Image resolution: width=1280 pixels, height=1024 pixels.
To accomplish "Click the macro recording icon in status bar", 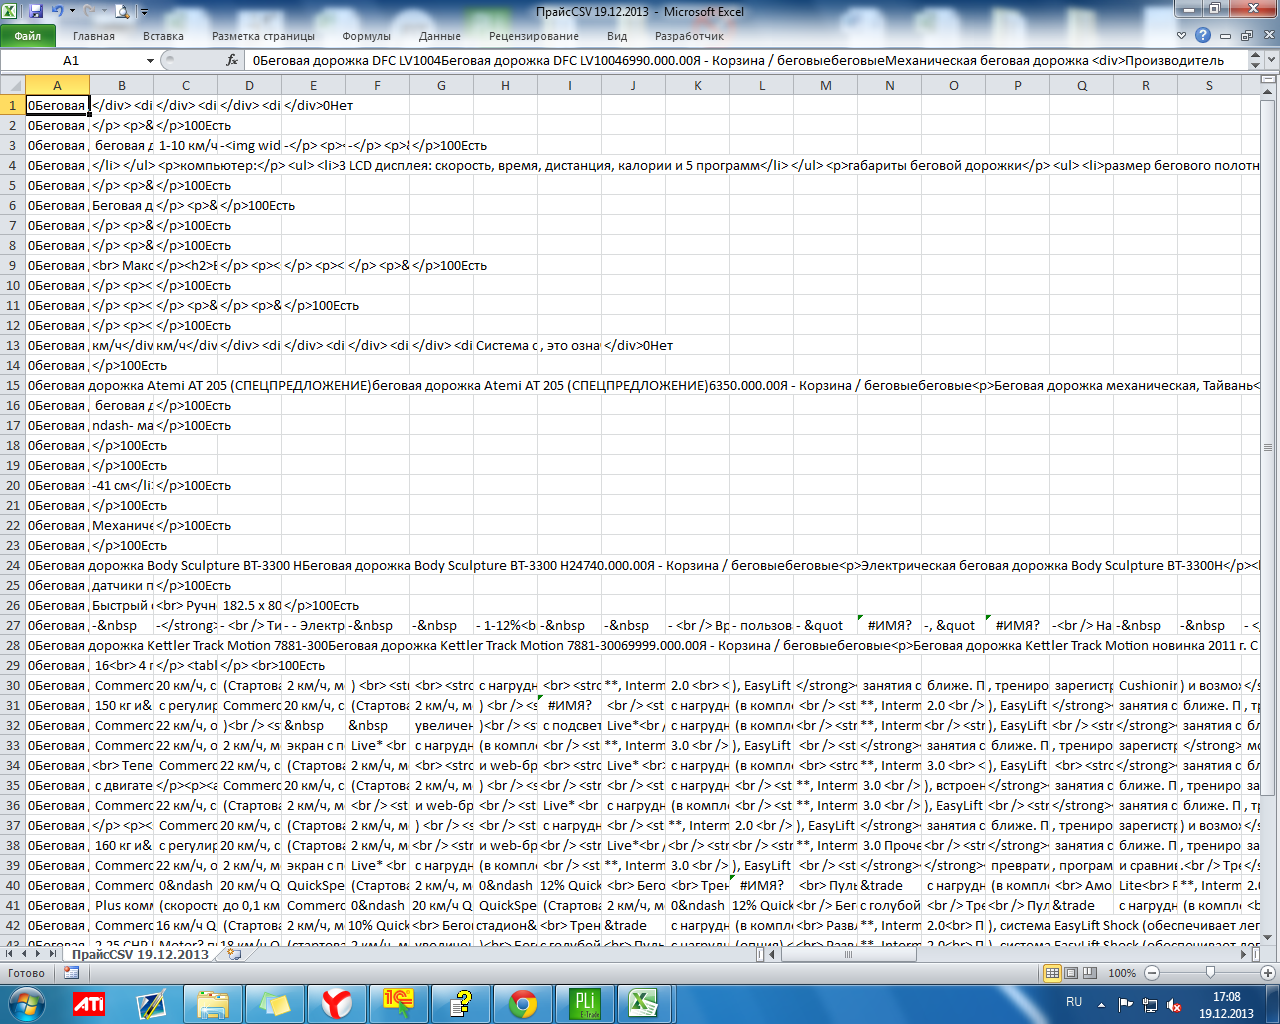I will 71,972.
